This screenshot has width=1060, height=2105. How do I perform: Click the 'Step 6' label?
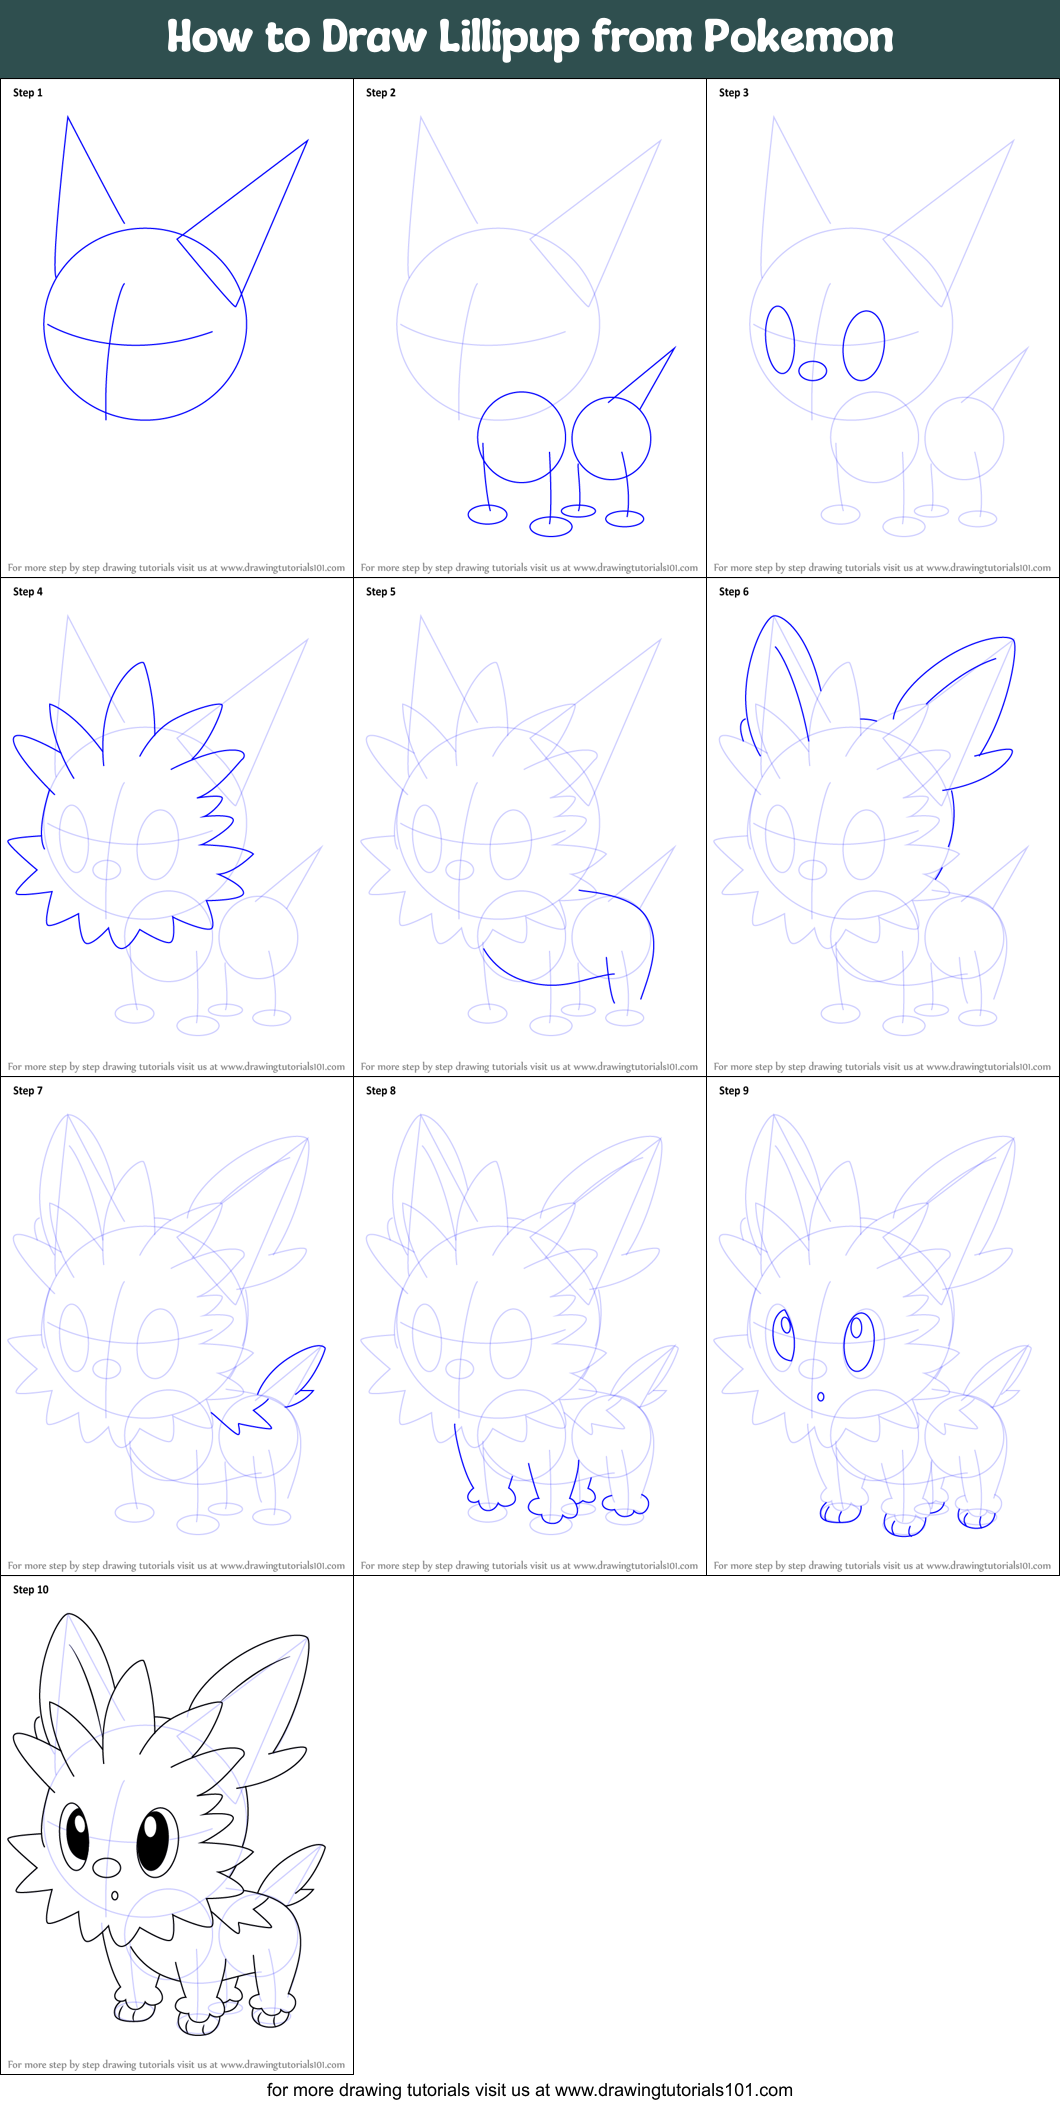734,592
